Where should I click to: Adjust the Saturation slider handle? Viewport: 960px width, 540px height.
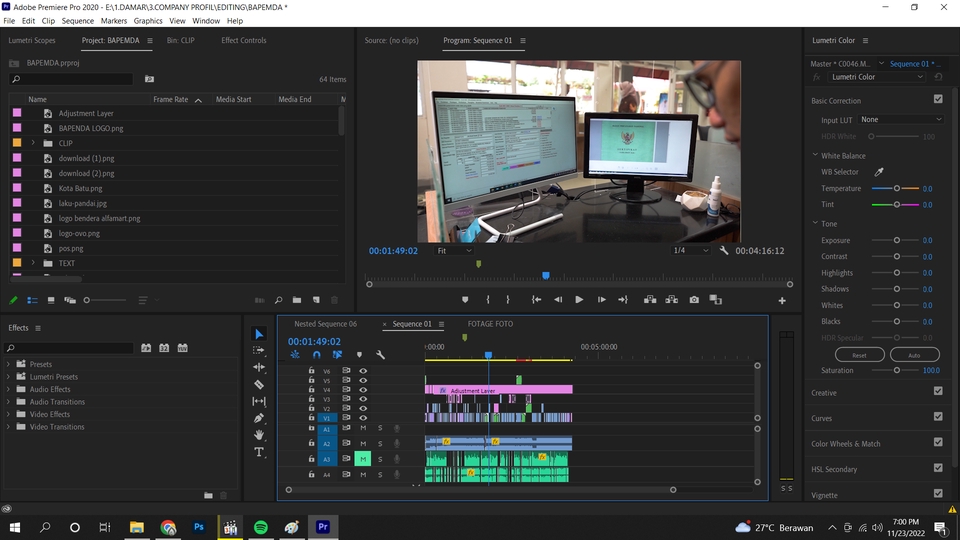896,370
